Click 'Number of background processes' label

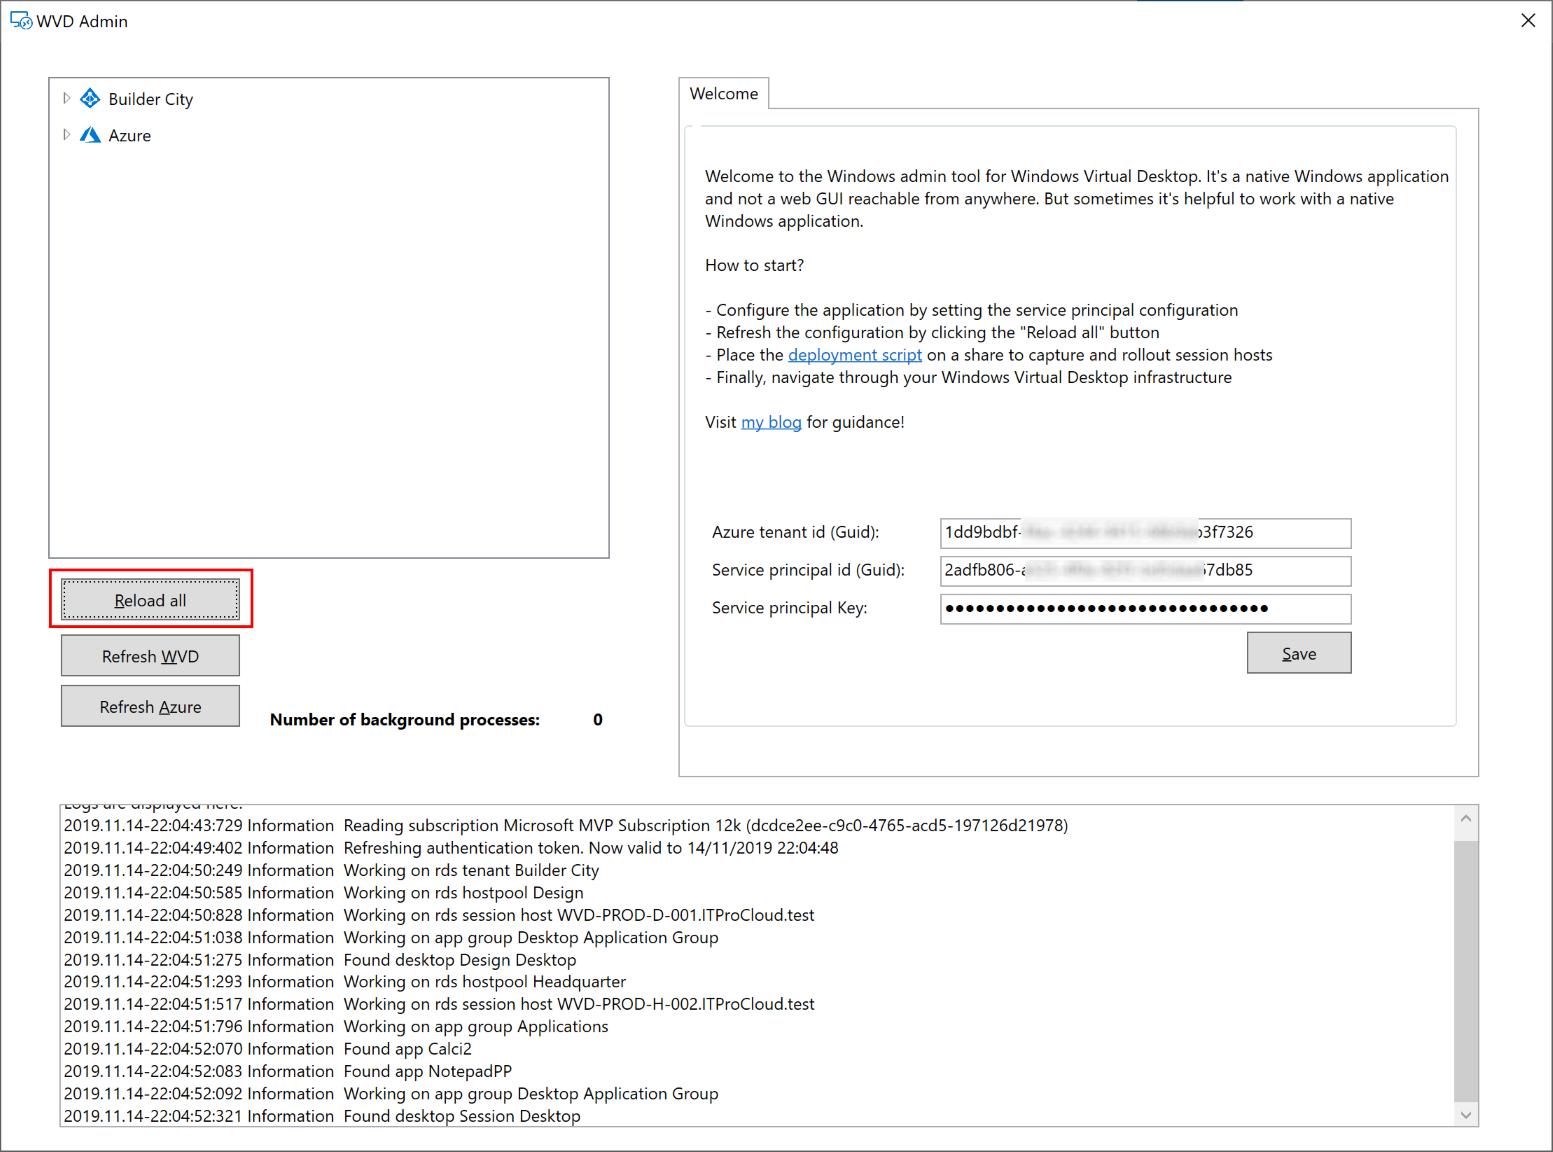[405, 720]
